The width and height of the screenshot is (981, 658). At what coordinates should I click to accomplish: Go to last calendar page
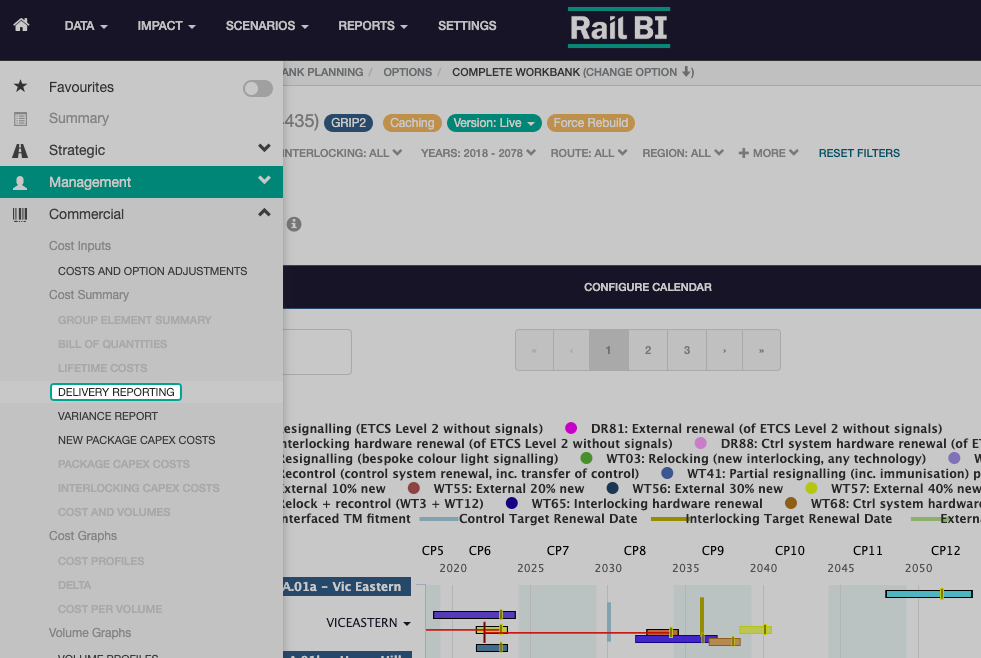click(762, 351)
